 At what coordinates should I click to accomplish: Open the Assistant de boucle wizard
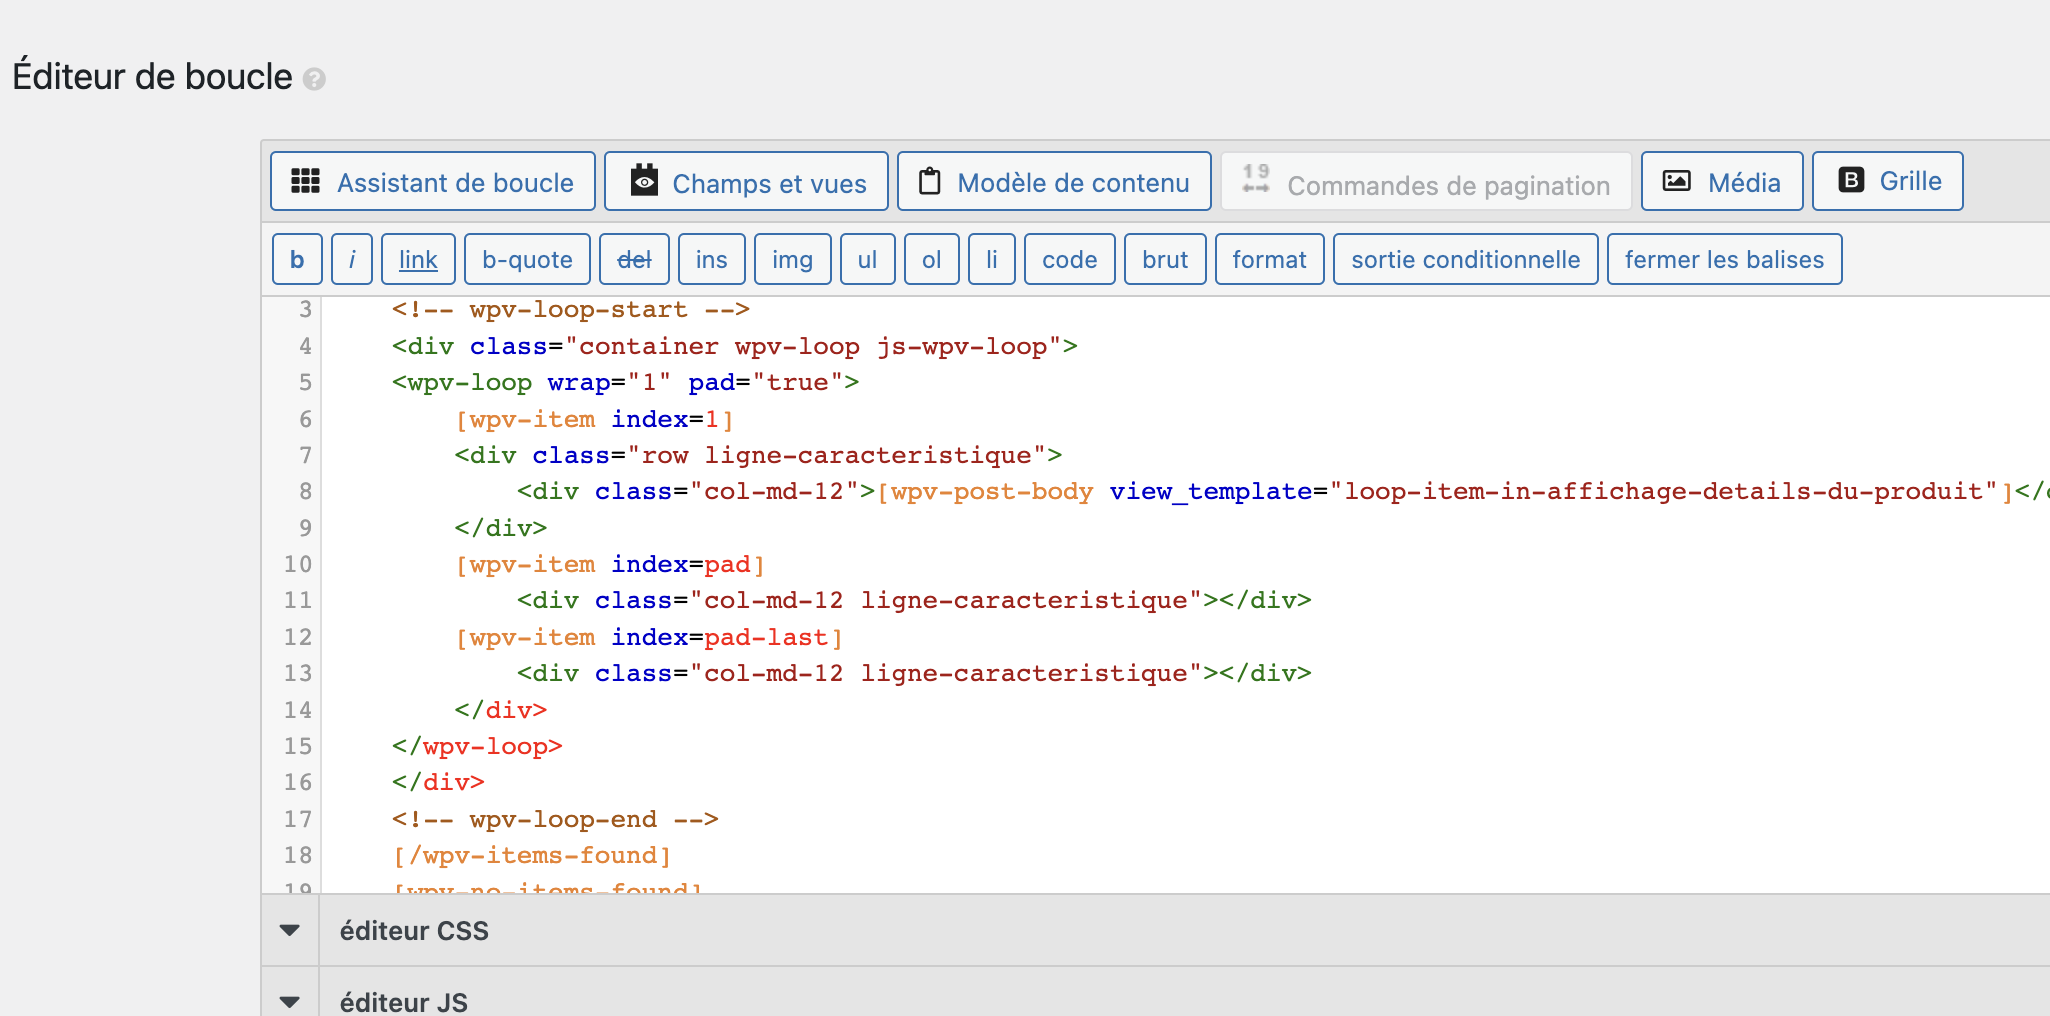click(433, 181)
